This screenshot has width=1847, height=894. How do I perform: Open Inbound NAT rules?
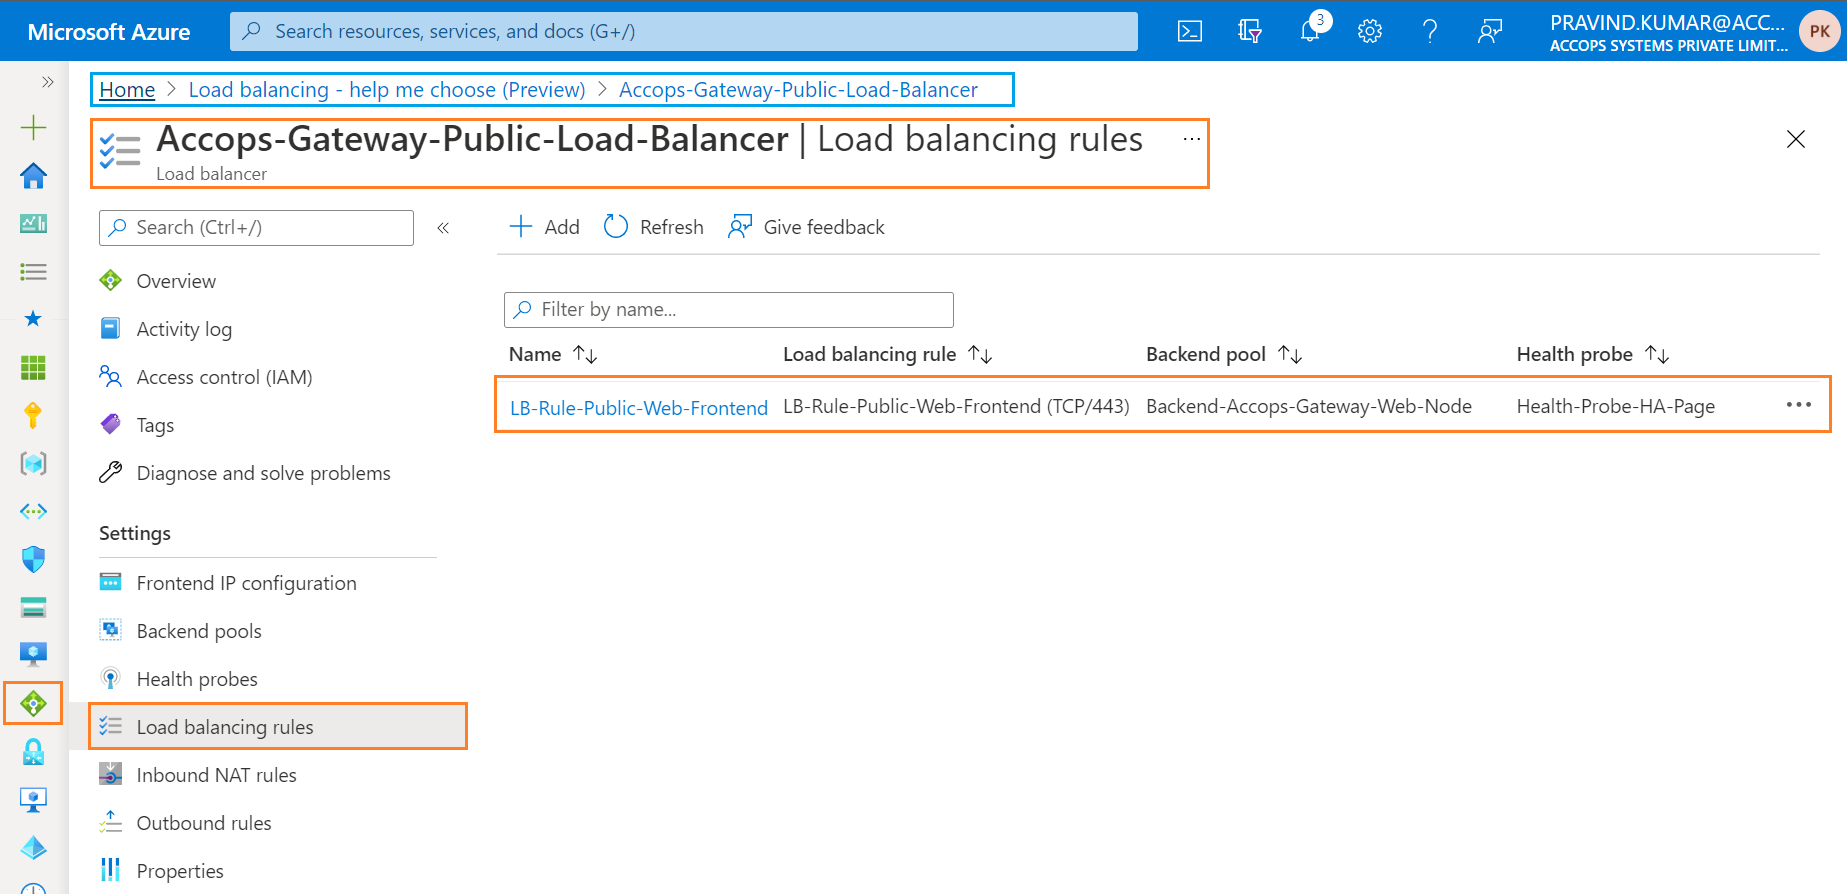tap(216, 775)
